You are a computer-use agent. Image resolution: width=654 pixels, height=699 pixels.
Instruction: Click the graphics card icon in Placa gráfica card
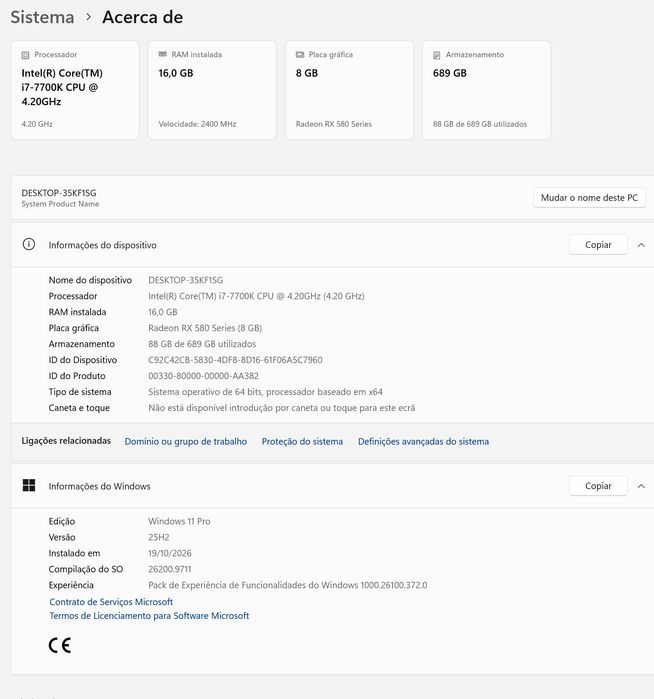click(300, 54)
